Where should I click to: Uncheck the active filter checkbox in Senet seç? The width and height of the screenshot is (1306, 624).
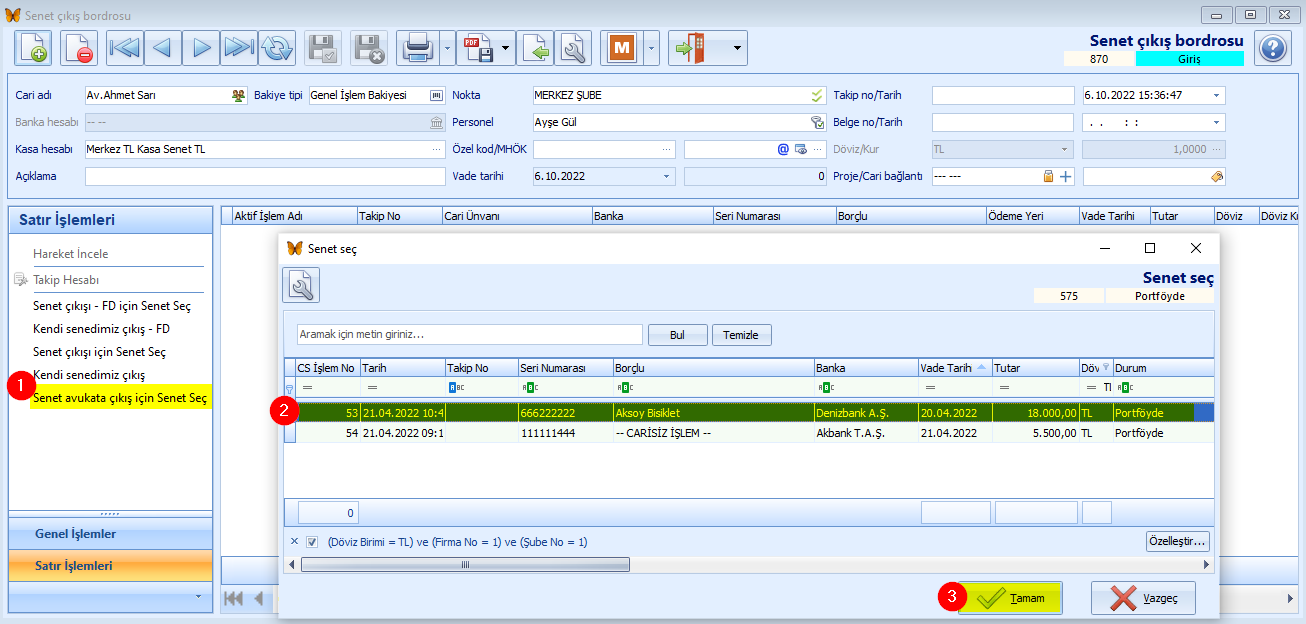click(312, 542)
